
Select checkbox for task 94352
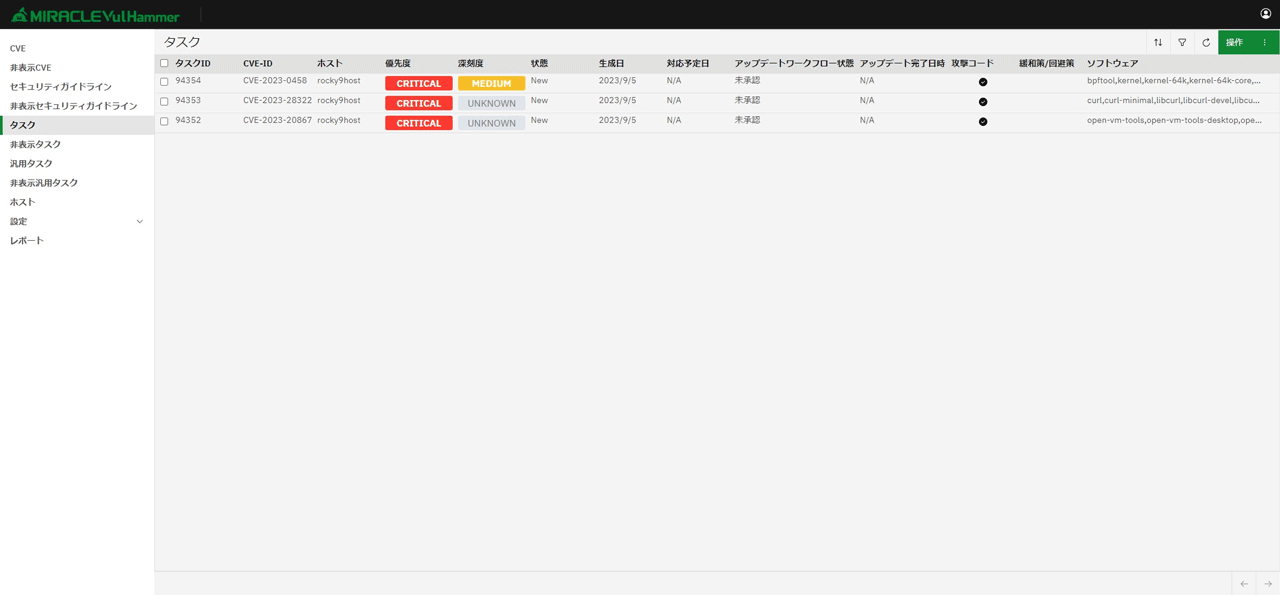click(x=164, y=121)
